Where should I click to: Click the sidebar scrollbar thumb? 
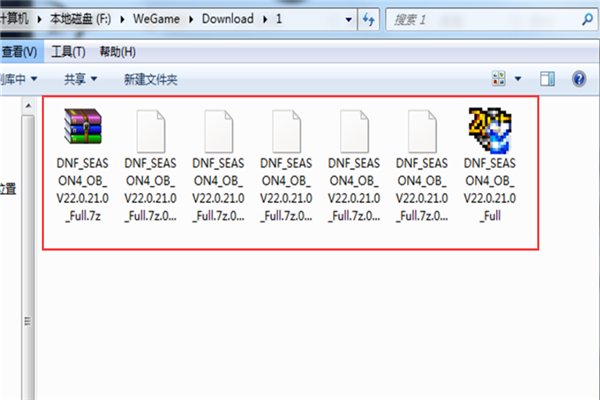(x=28, y=258)
